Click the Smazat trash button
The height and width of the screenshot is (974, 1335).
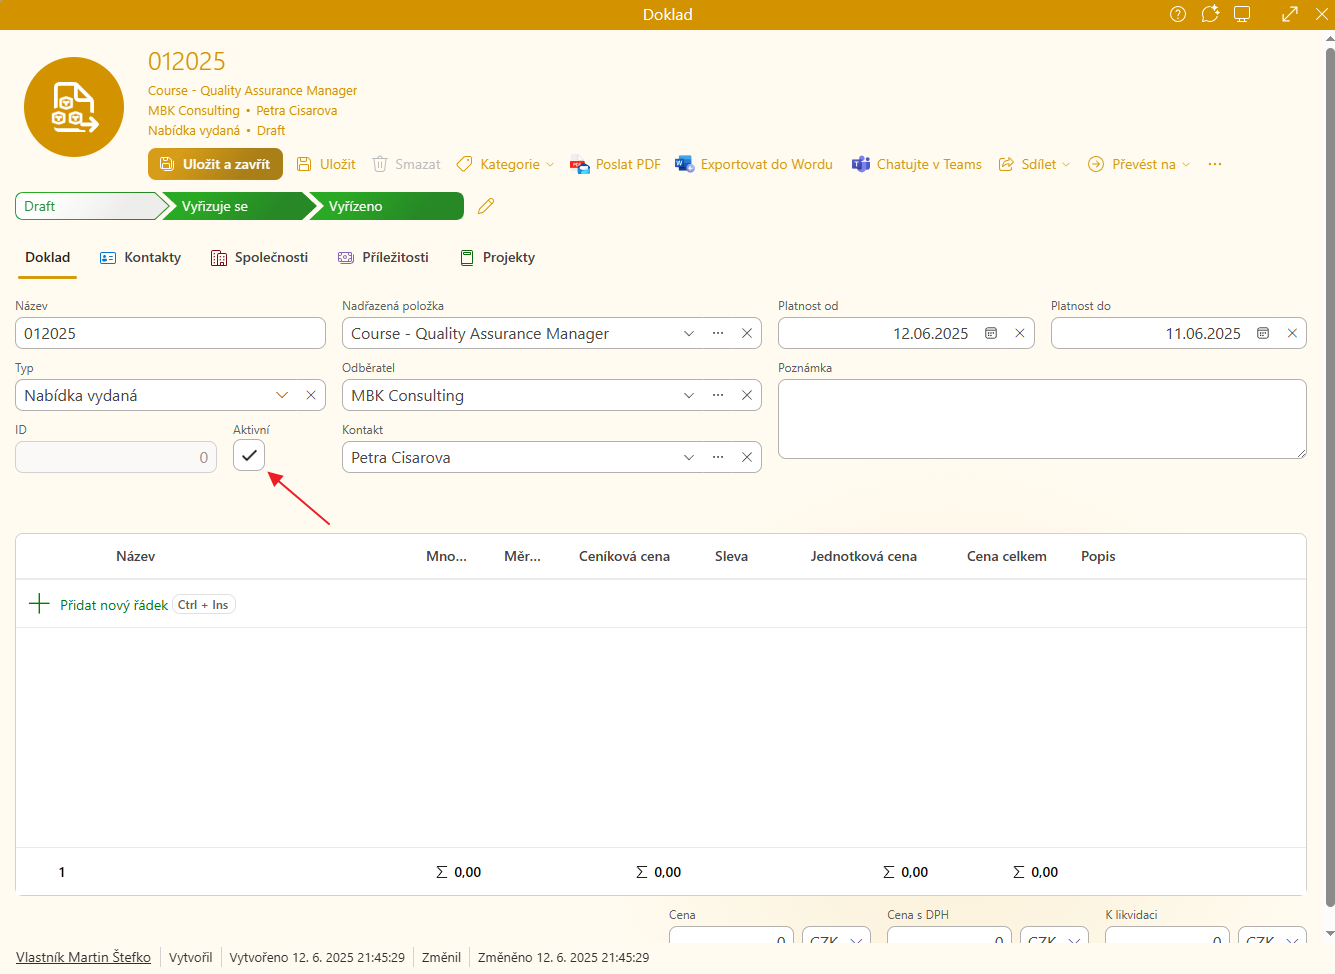point(406,164)
